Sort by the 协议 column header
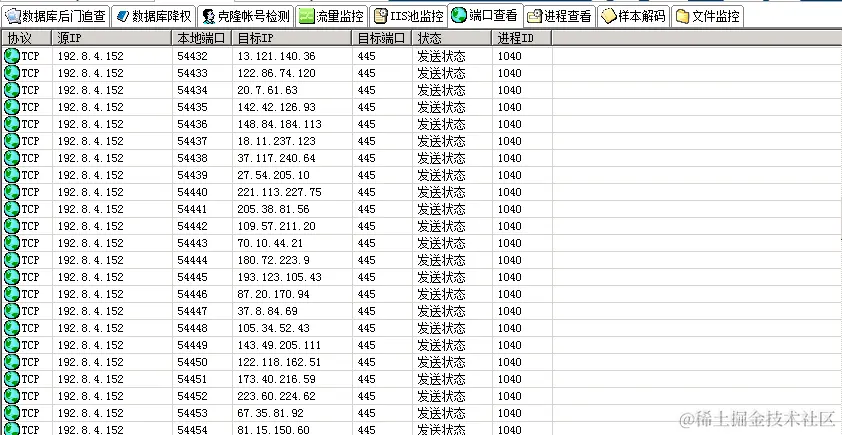The height and width of the screenshot is (435, 842). point(27,38)
